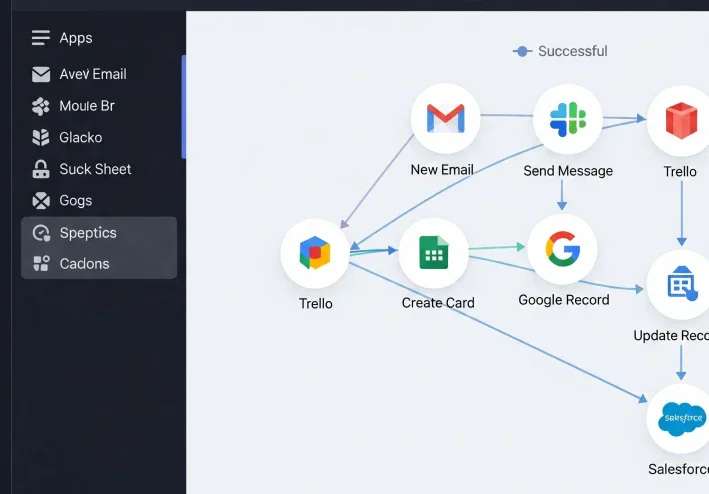The image size is (709, 494).
Task: Click the Salesforce cloud node
Action: coord(681,419)
